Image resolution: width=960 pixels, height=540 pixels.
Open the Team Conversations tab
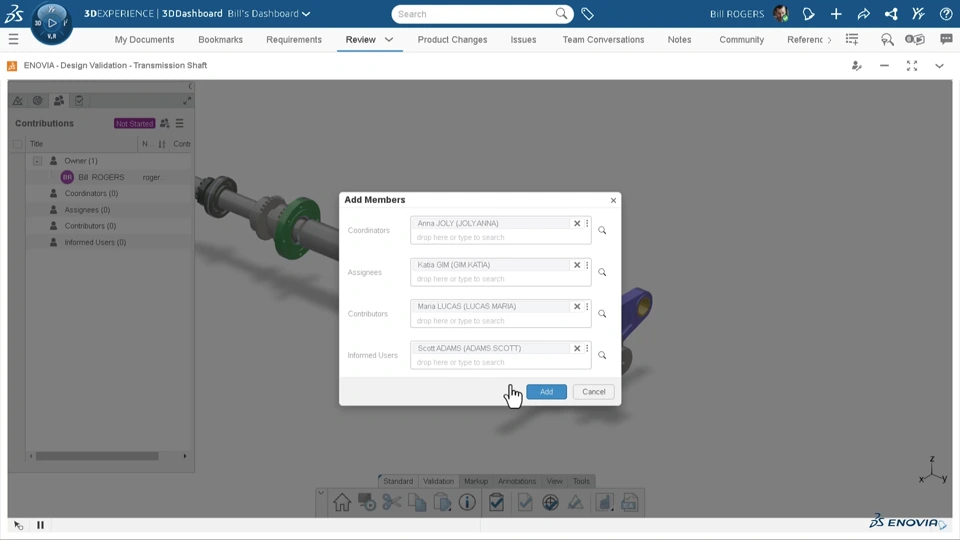[x=603, y=40]
